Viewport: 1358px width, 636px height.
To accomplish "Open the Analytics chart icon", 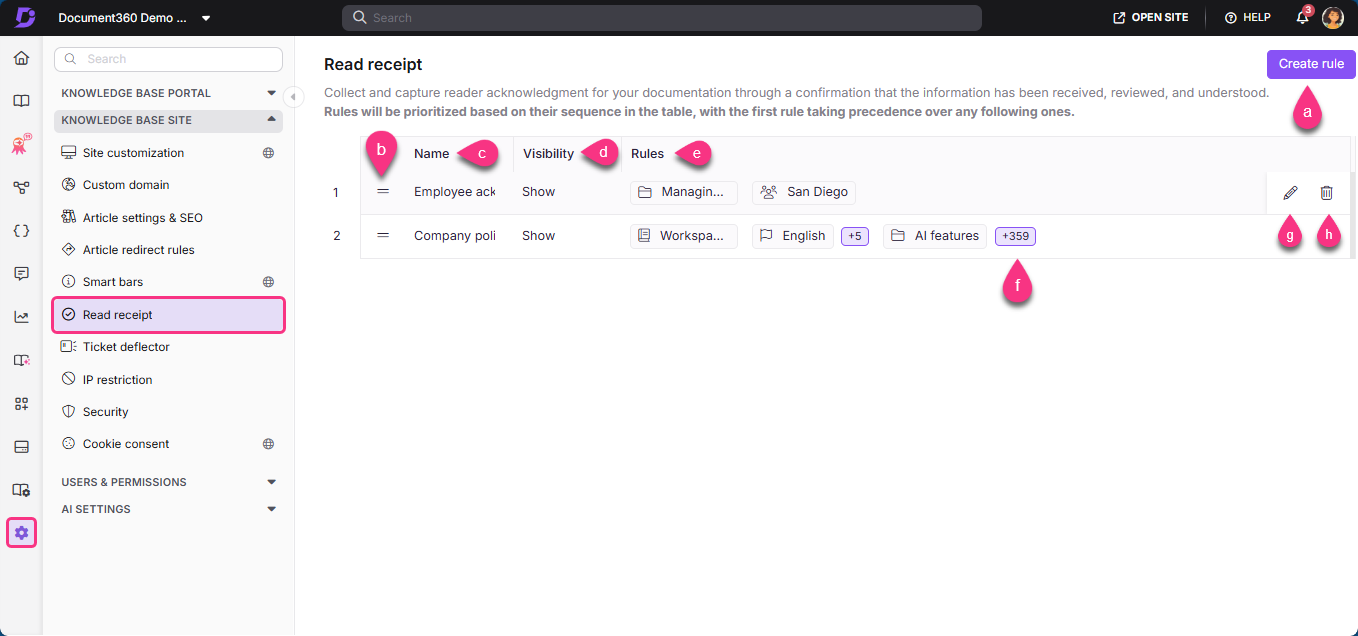I will 21,316.
